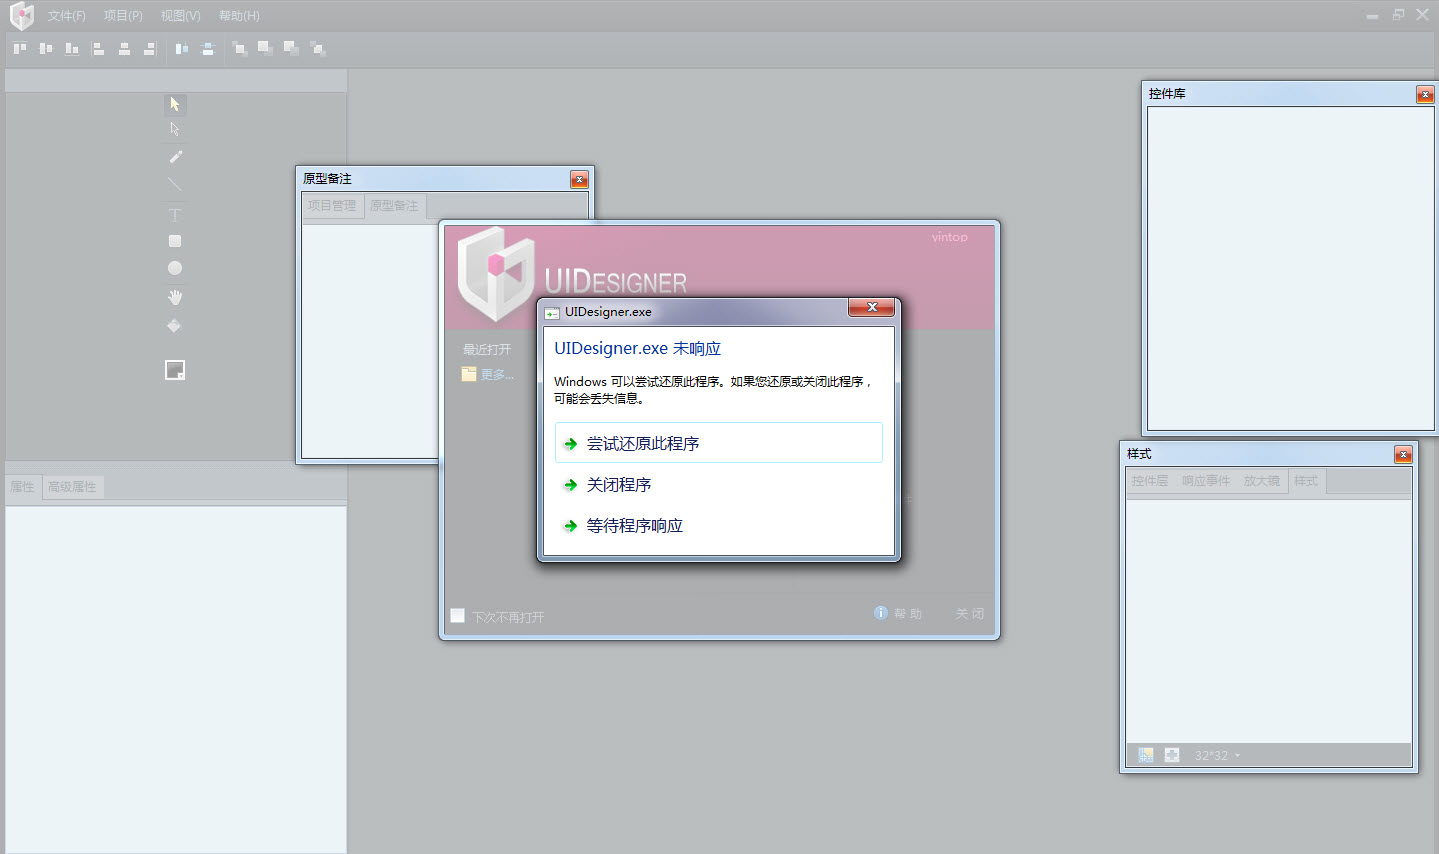Select the circle shape tool

[x=175, y=268]
